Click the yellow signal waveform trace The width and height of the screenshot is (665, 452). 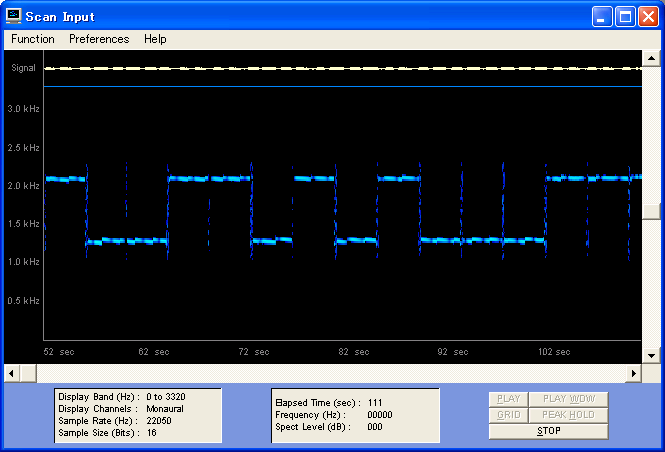[x=343, y=68]
